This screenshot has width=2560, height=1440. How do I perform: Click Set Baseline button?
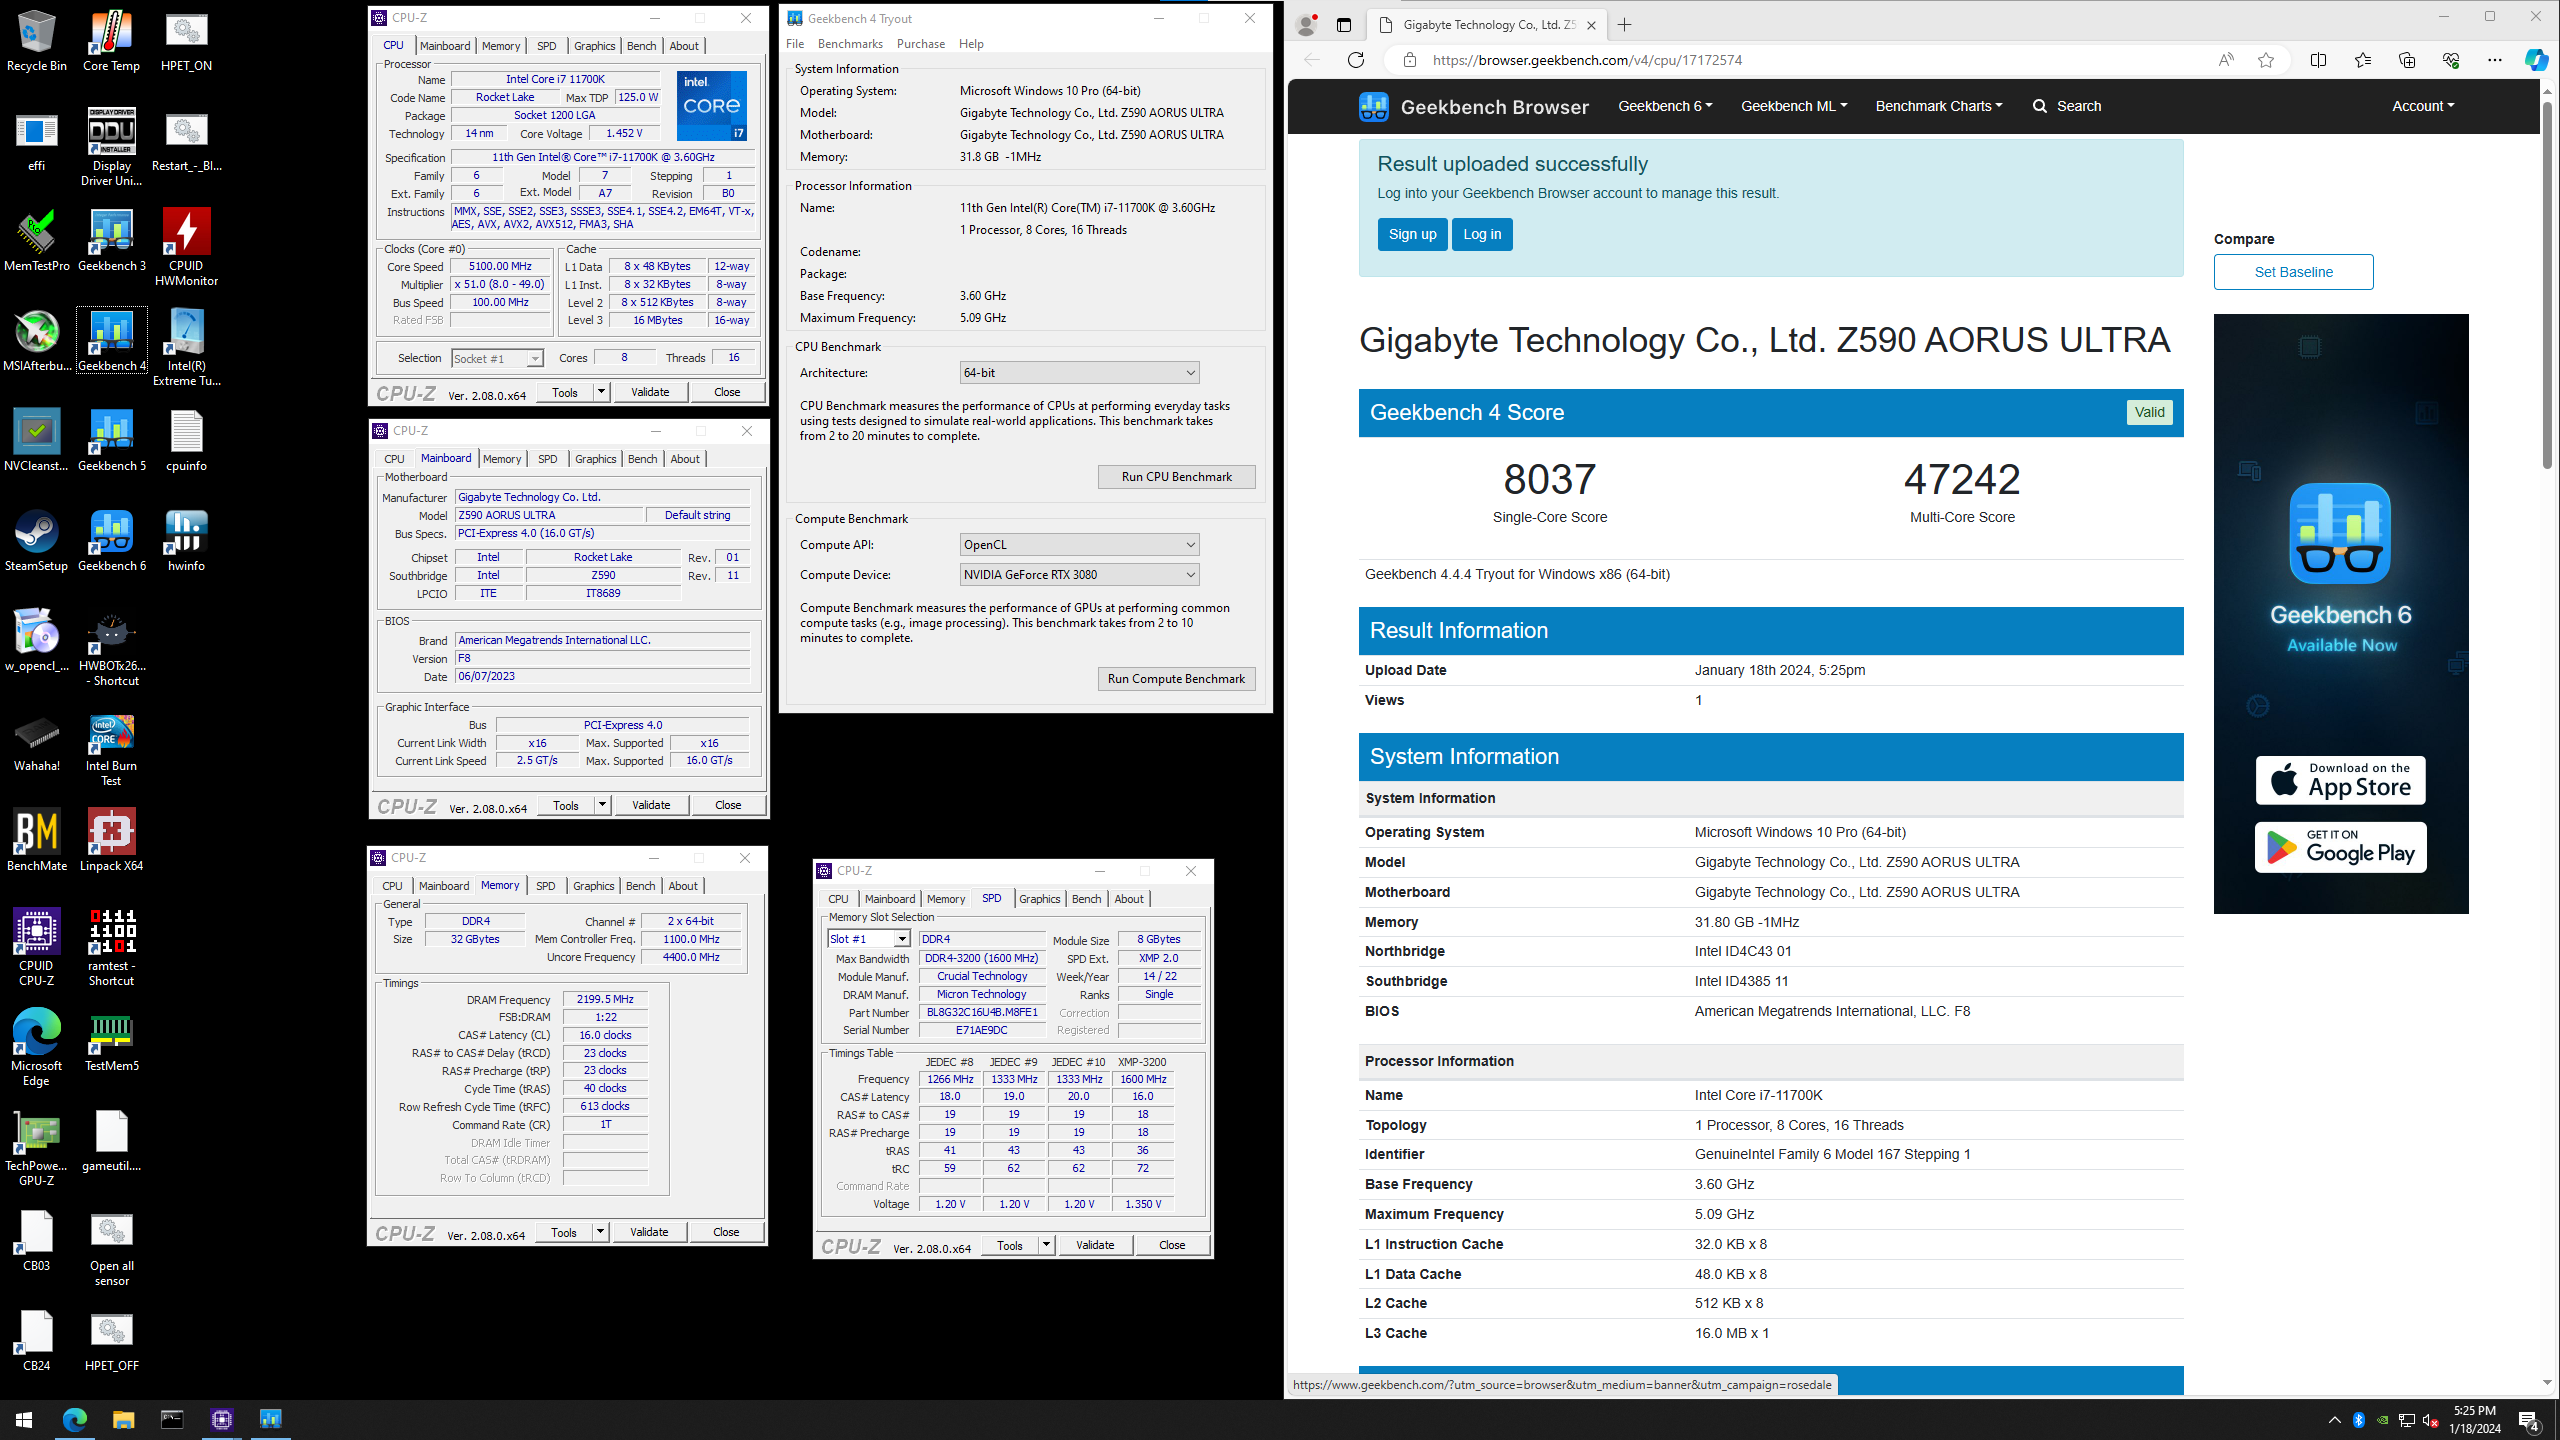2293,272
